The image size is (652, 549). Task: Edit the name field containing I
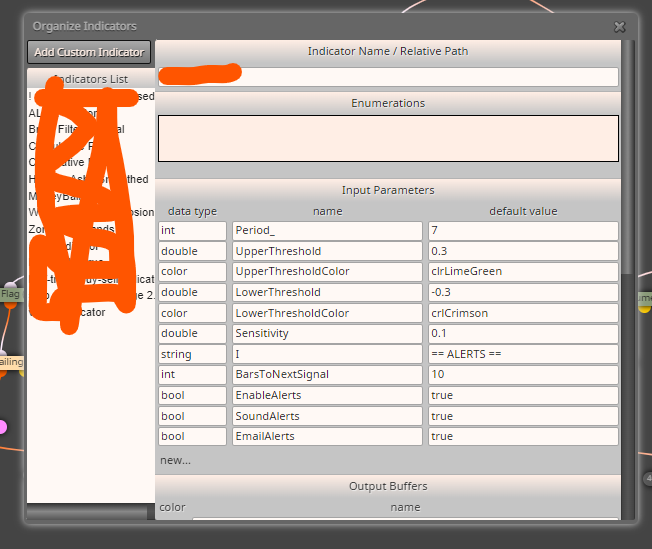[327, 354]
